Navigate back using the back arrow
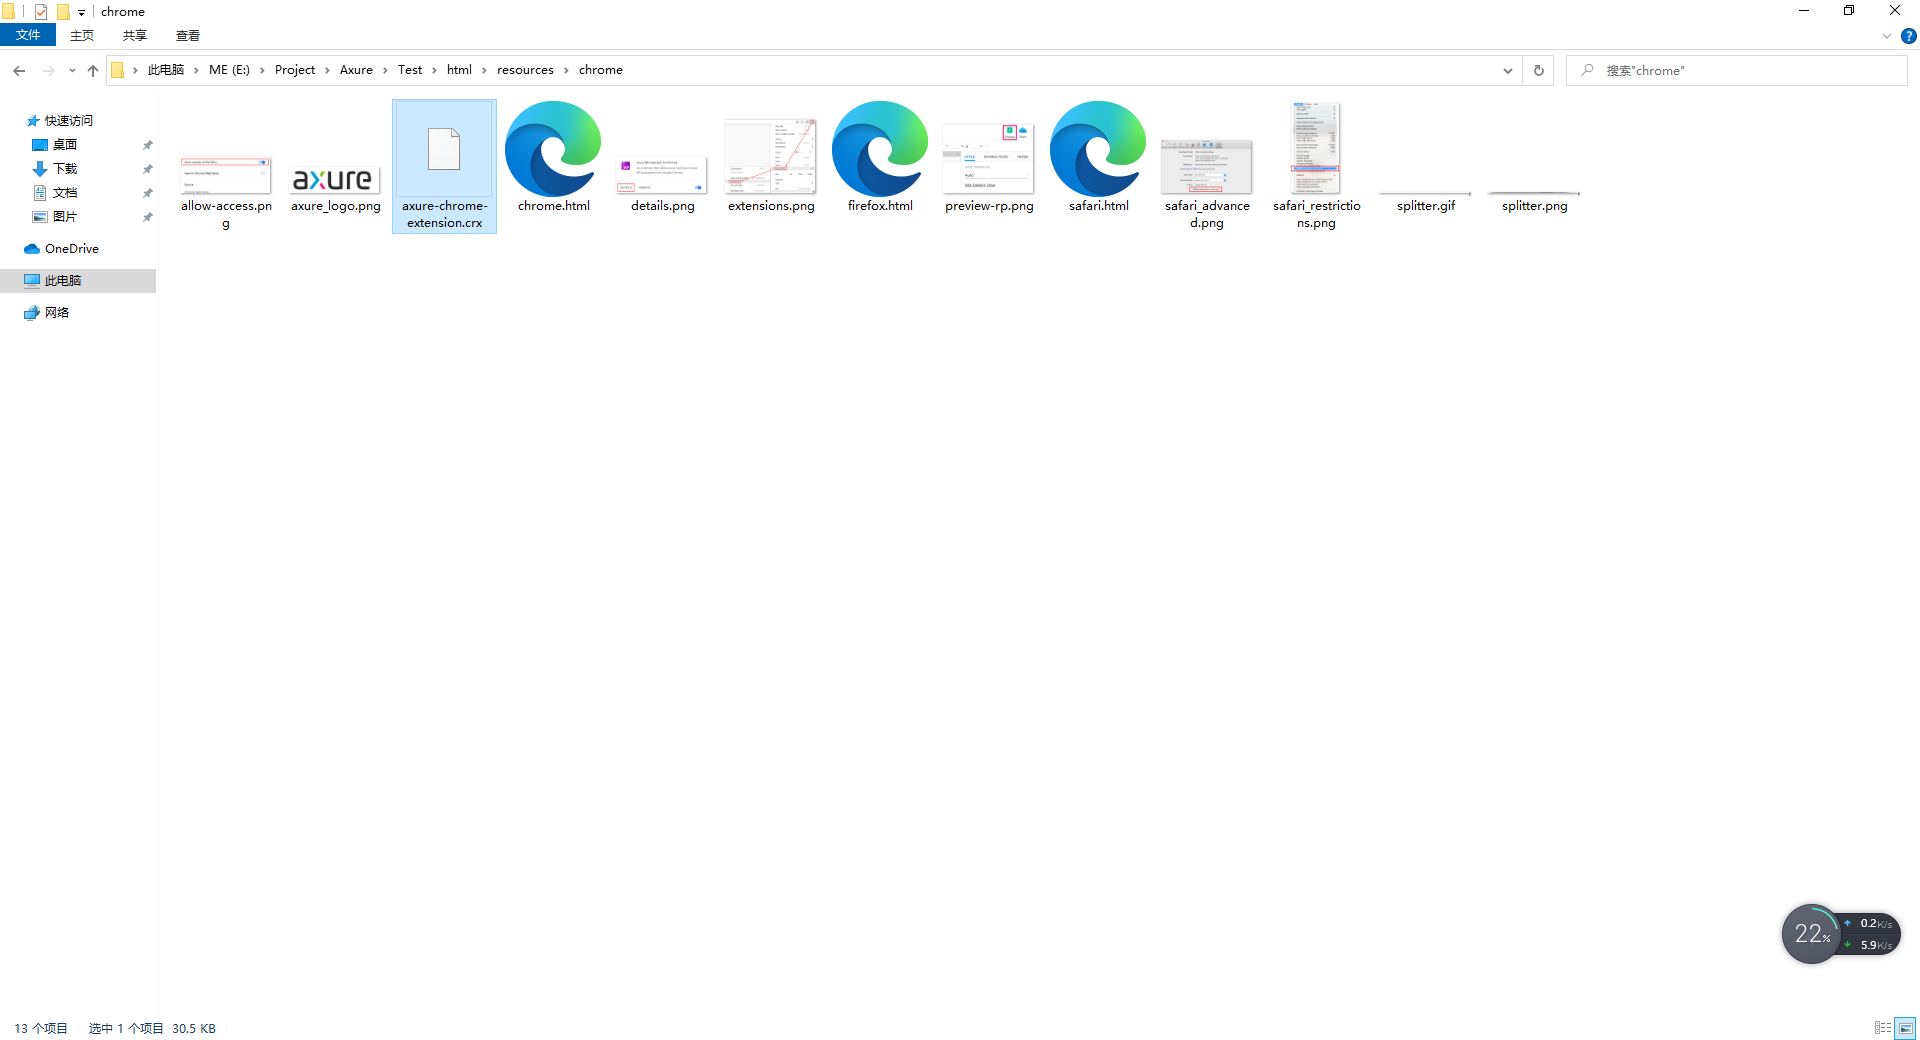1920x1040 pixels. 18,70
